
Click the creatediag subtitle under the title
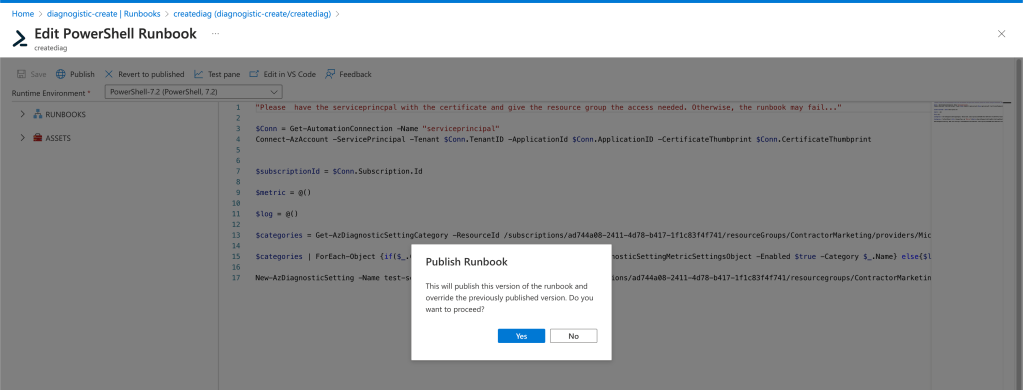point(51,48)
